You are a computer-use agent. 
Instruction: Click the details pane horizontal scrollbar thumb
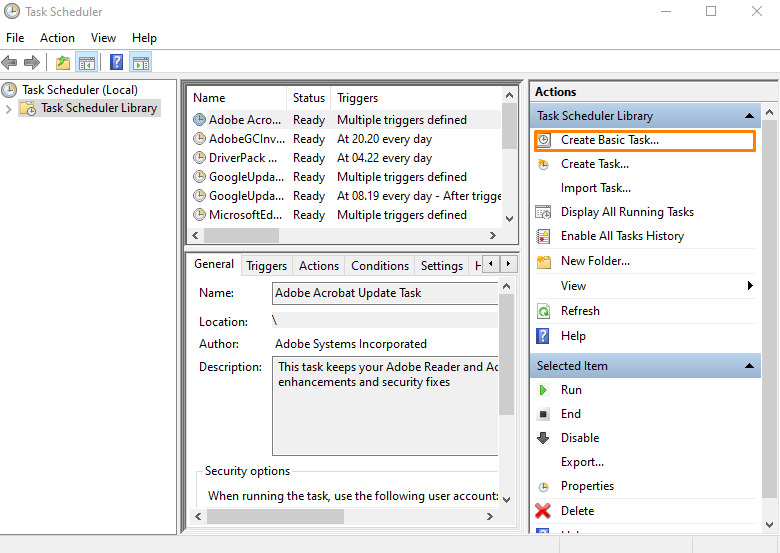click(275, 517)
